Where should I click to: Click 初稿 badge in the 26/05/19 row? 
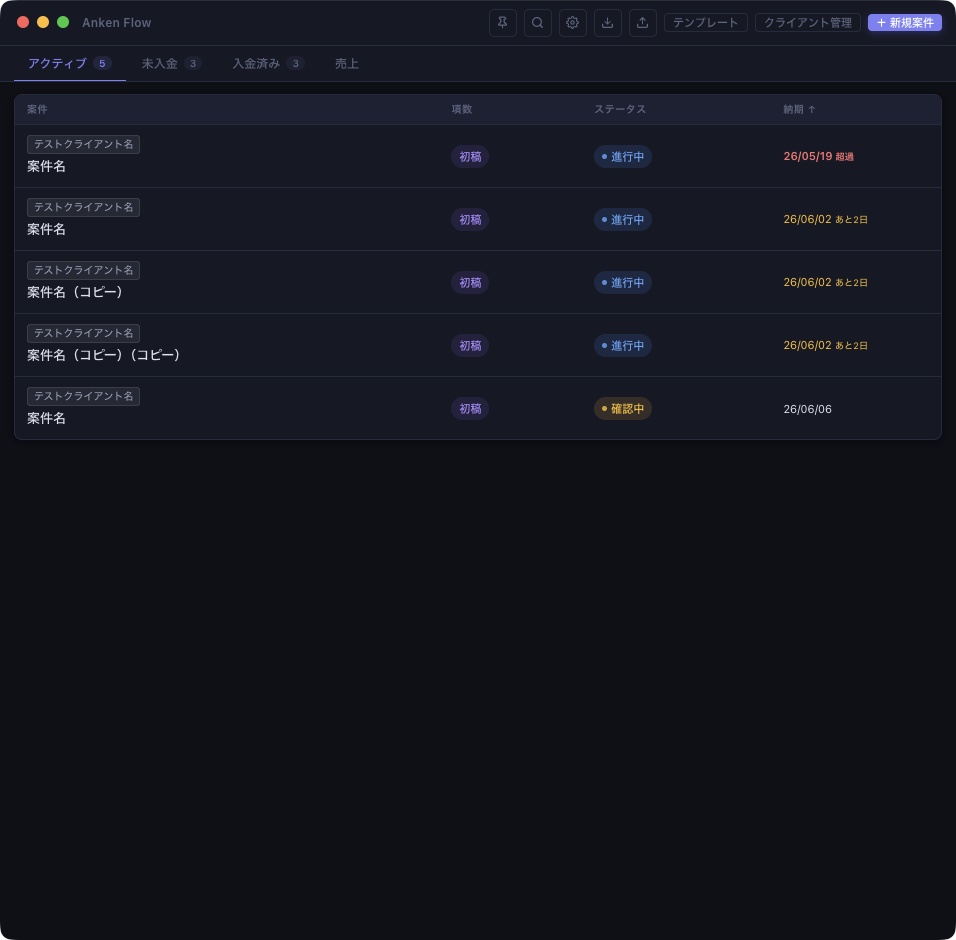coord(469,157)
